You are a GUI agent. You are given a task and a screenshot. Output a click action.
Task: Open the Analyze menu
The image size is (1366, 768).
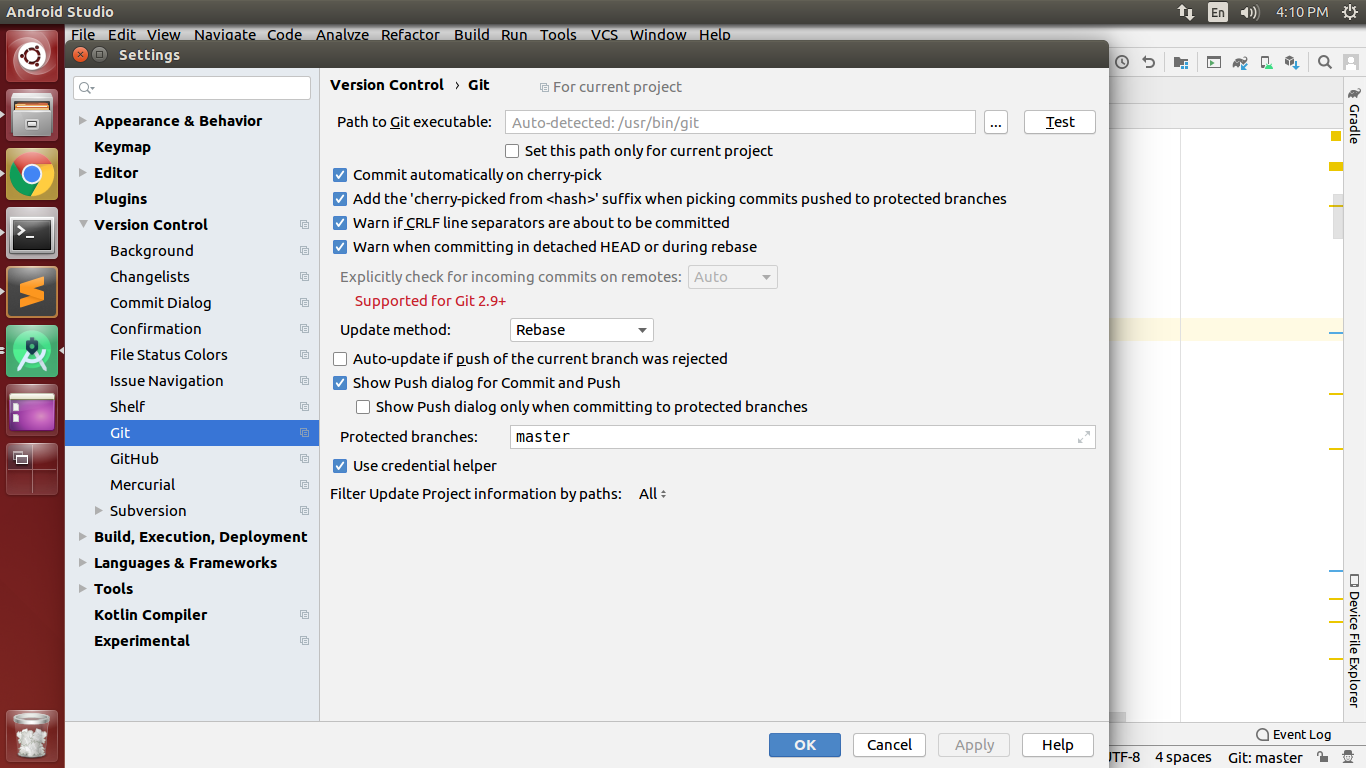tap(342, 35)
